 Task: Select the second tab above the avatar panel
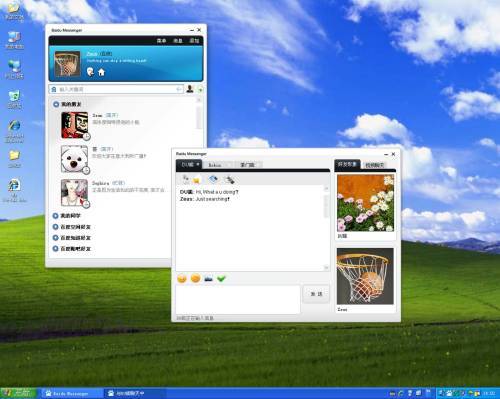click(x=374, y=165)
